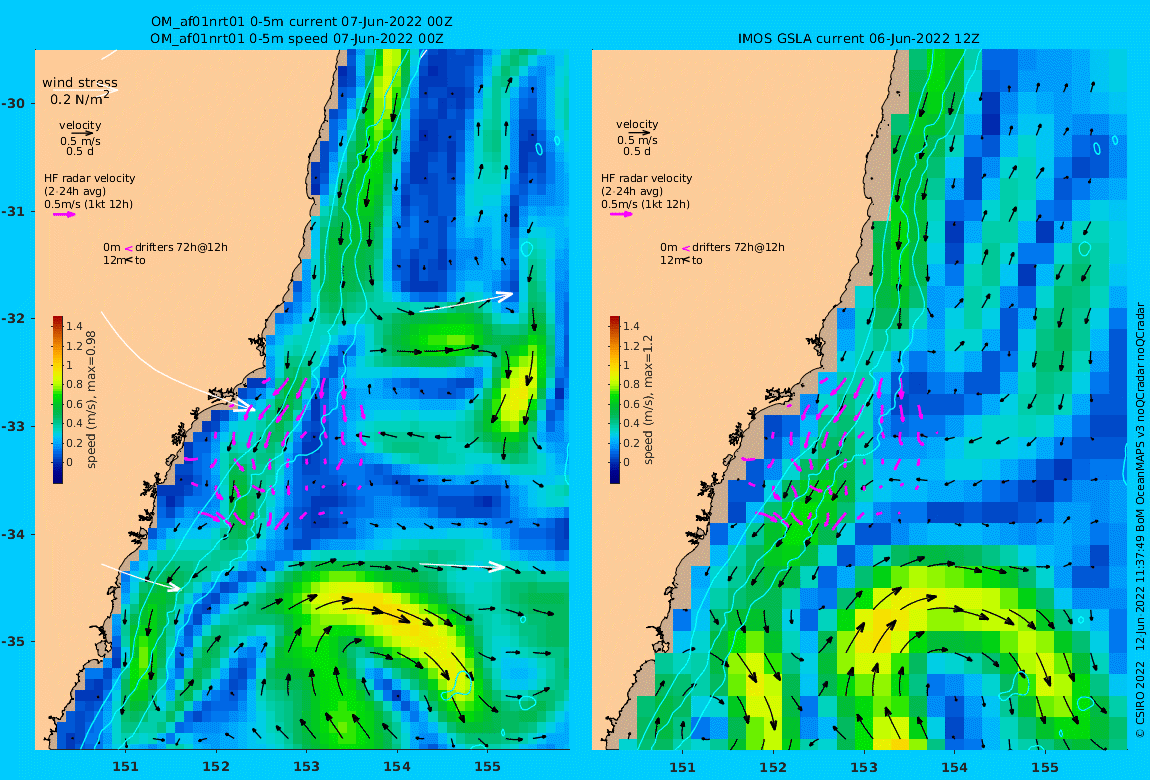The height and width of the screenshot is (780, 1150).
Task: Click the left map's speed colorbar
Action: coord(58,400)
